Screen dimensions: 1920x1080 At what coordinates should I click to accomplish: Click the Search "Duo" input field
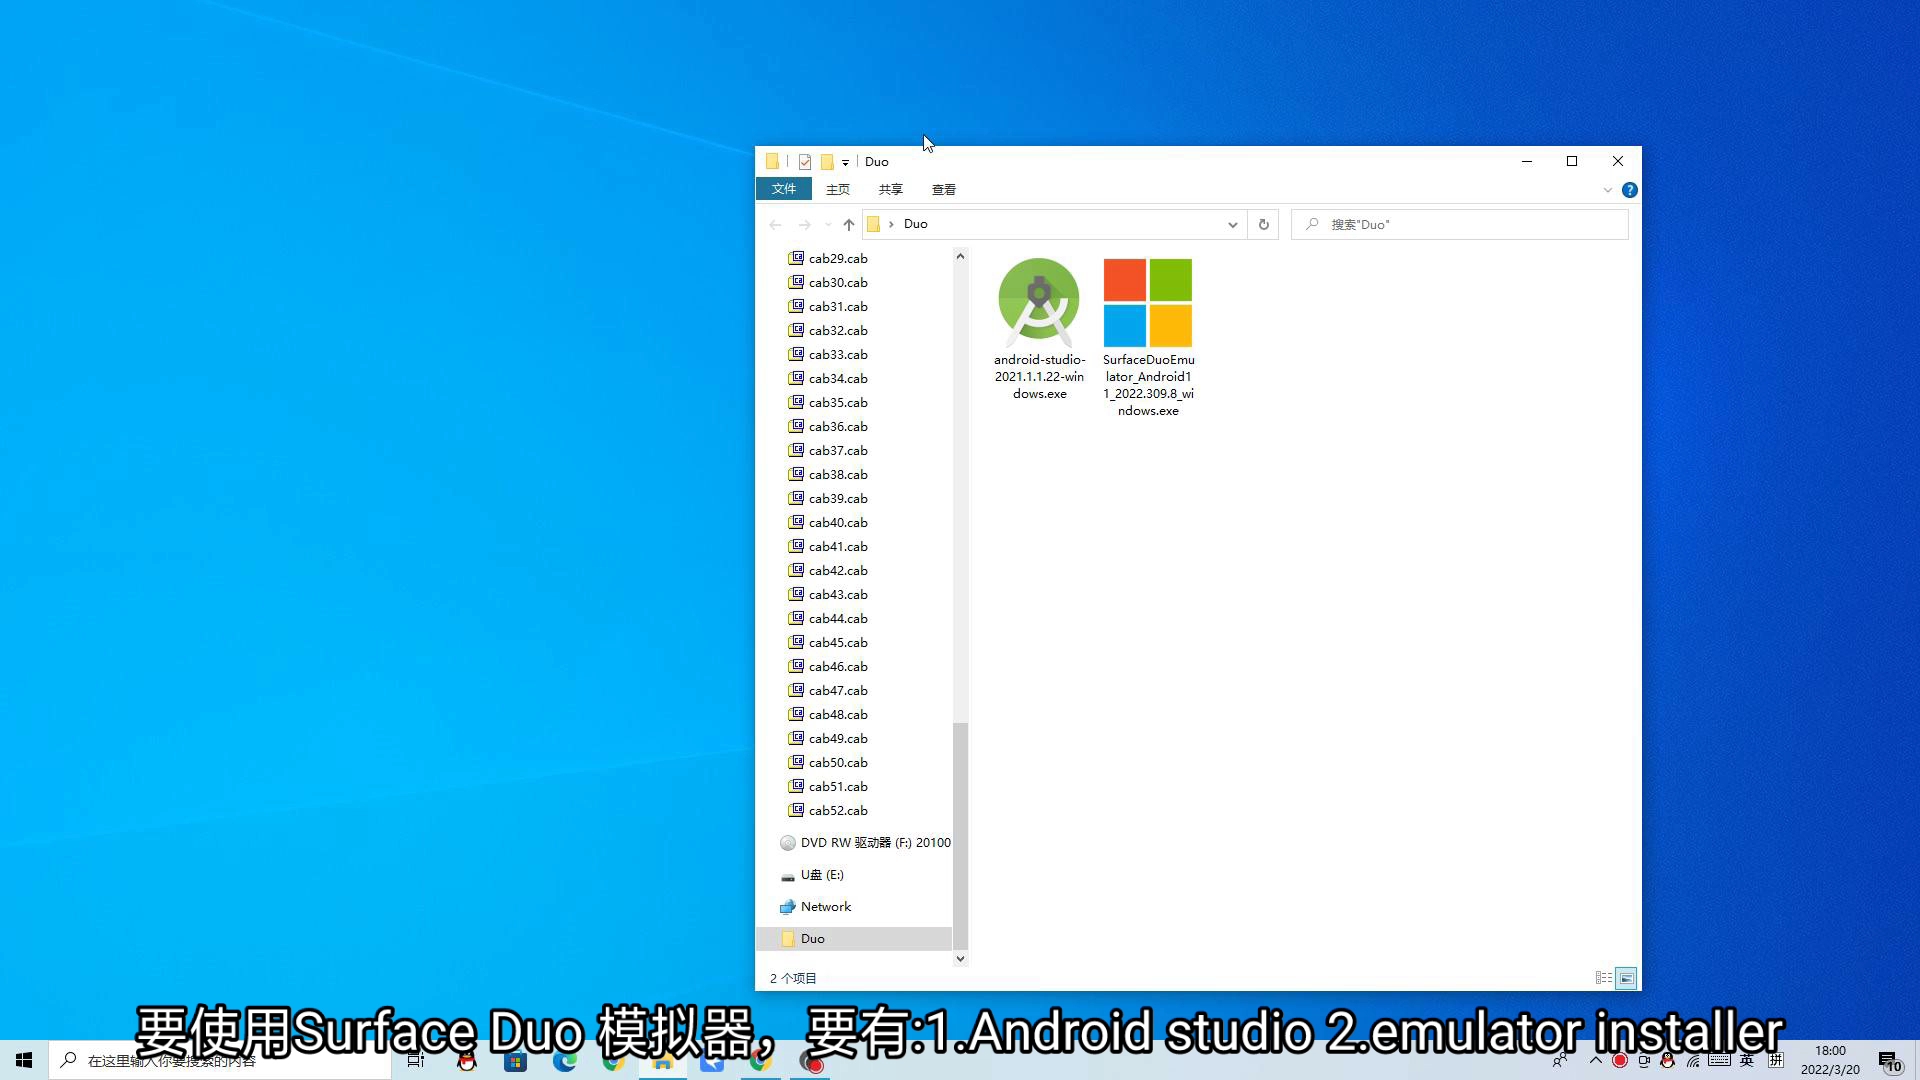1460,224
